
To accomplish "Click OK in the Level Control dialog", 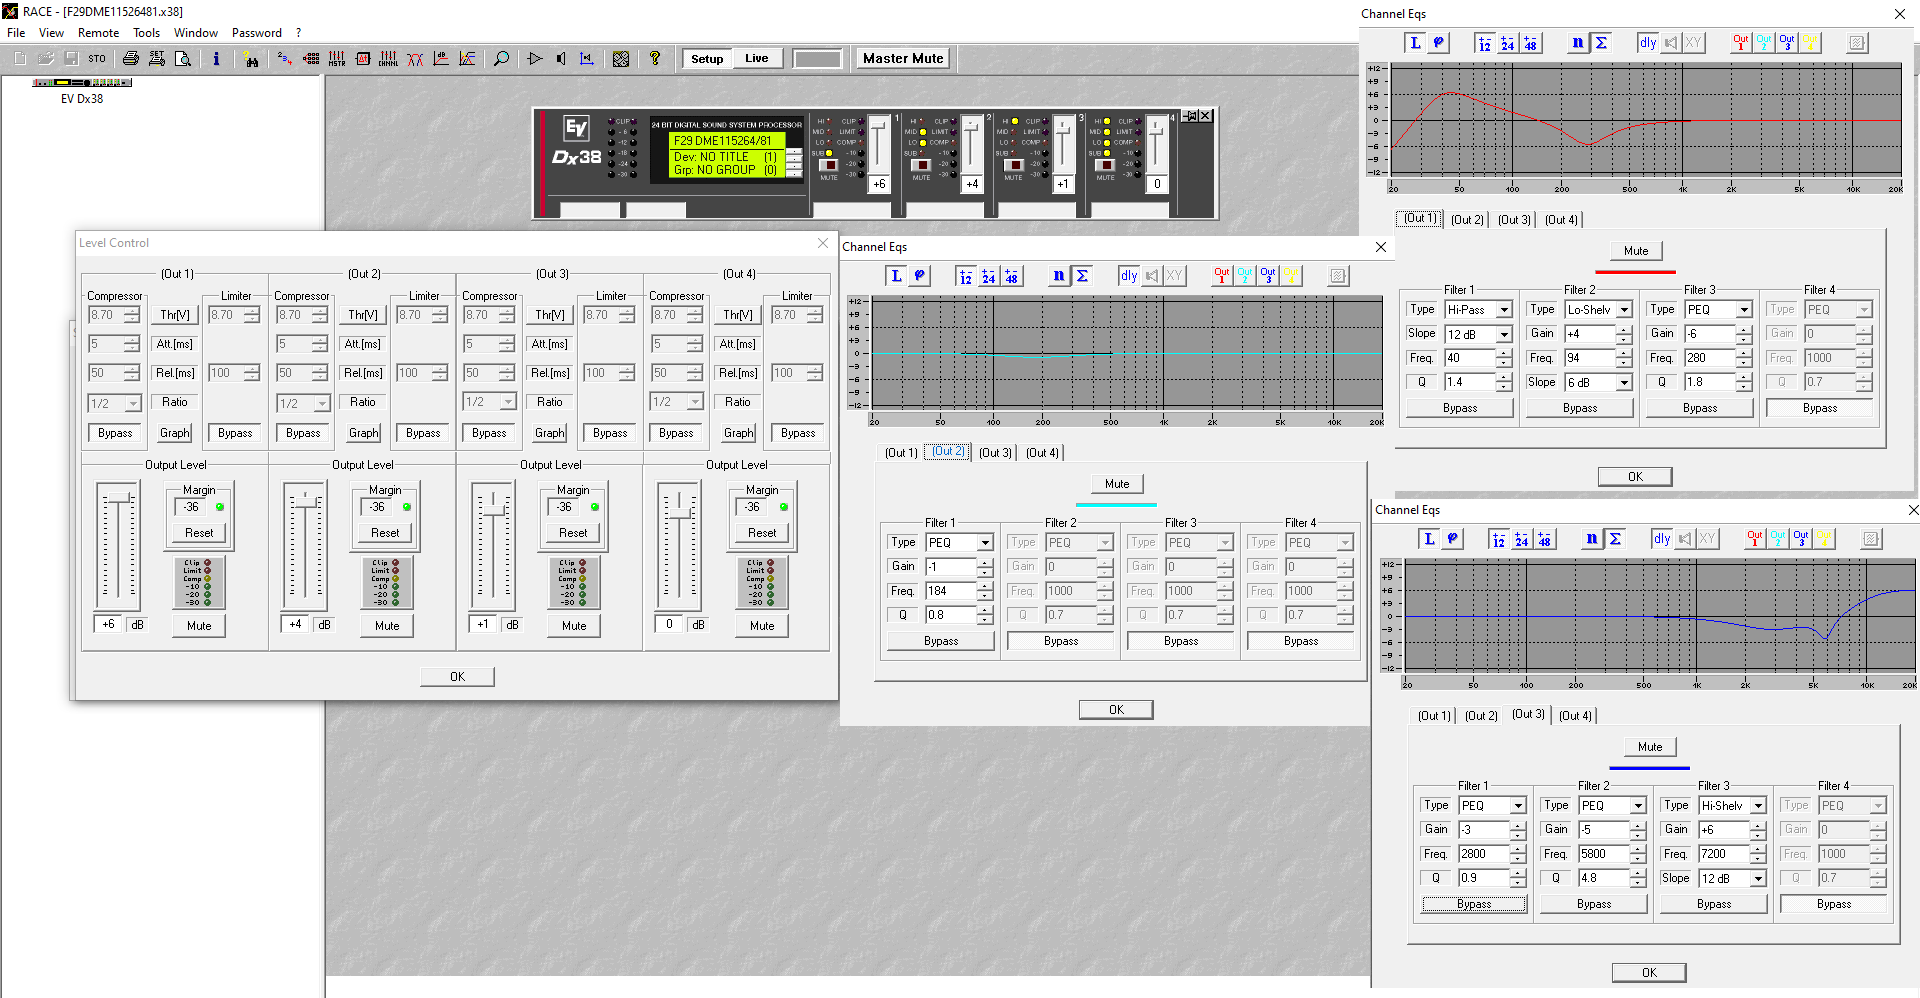I will [457, 677].
